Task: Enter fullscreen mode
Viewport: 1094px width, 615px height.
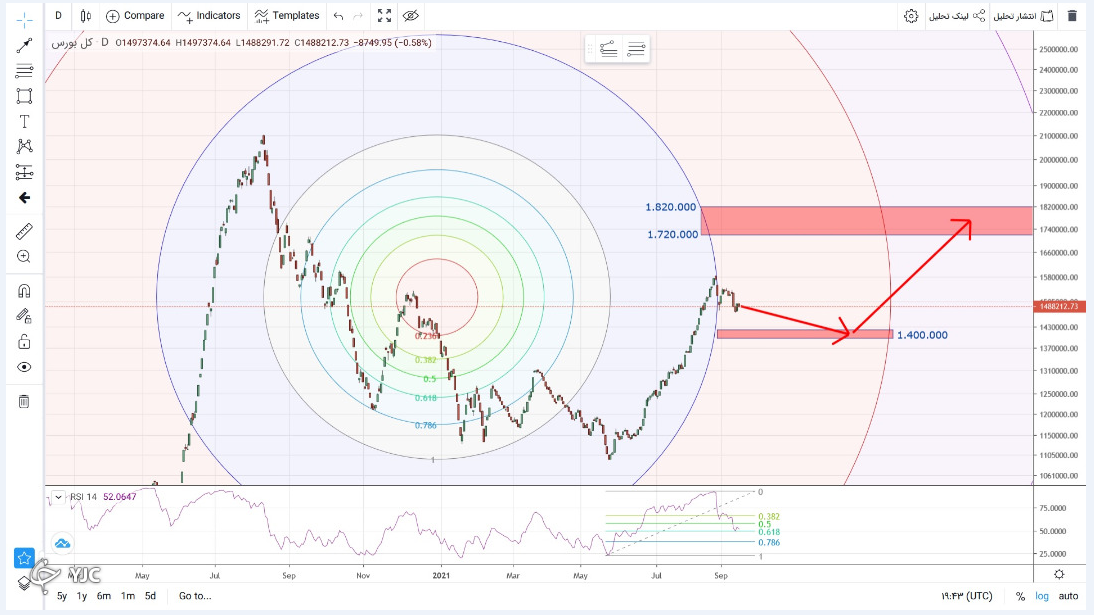Action: (x=385, y=16)
